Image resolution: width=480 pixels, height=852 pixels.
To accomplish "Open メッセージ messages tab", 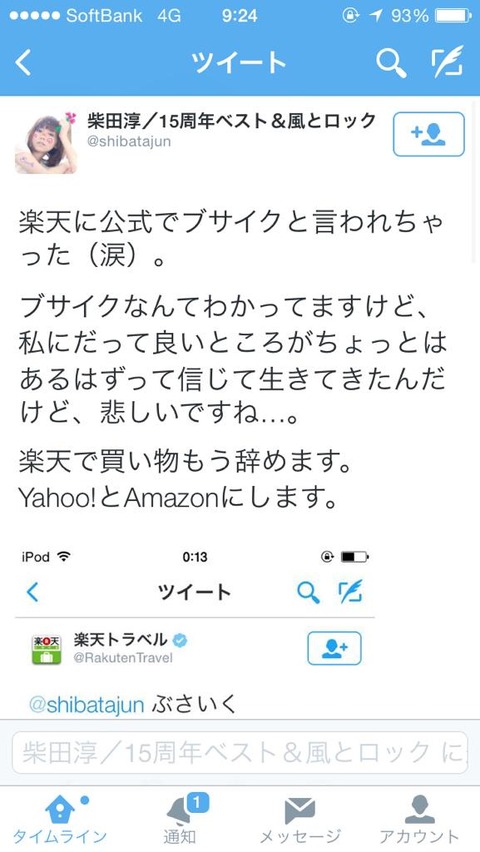I will tap(300, 819).
